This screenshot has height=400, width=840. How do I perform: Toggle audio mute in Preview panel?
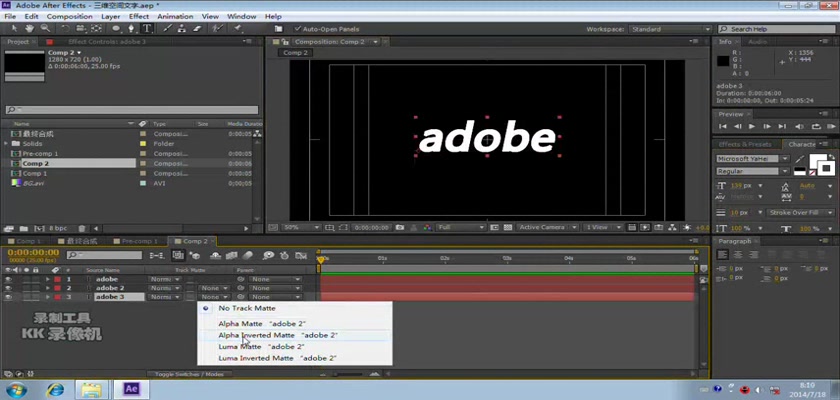tap(800, 126)
